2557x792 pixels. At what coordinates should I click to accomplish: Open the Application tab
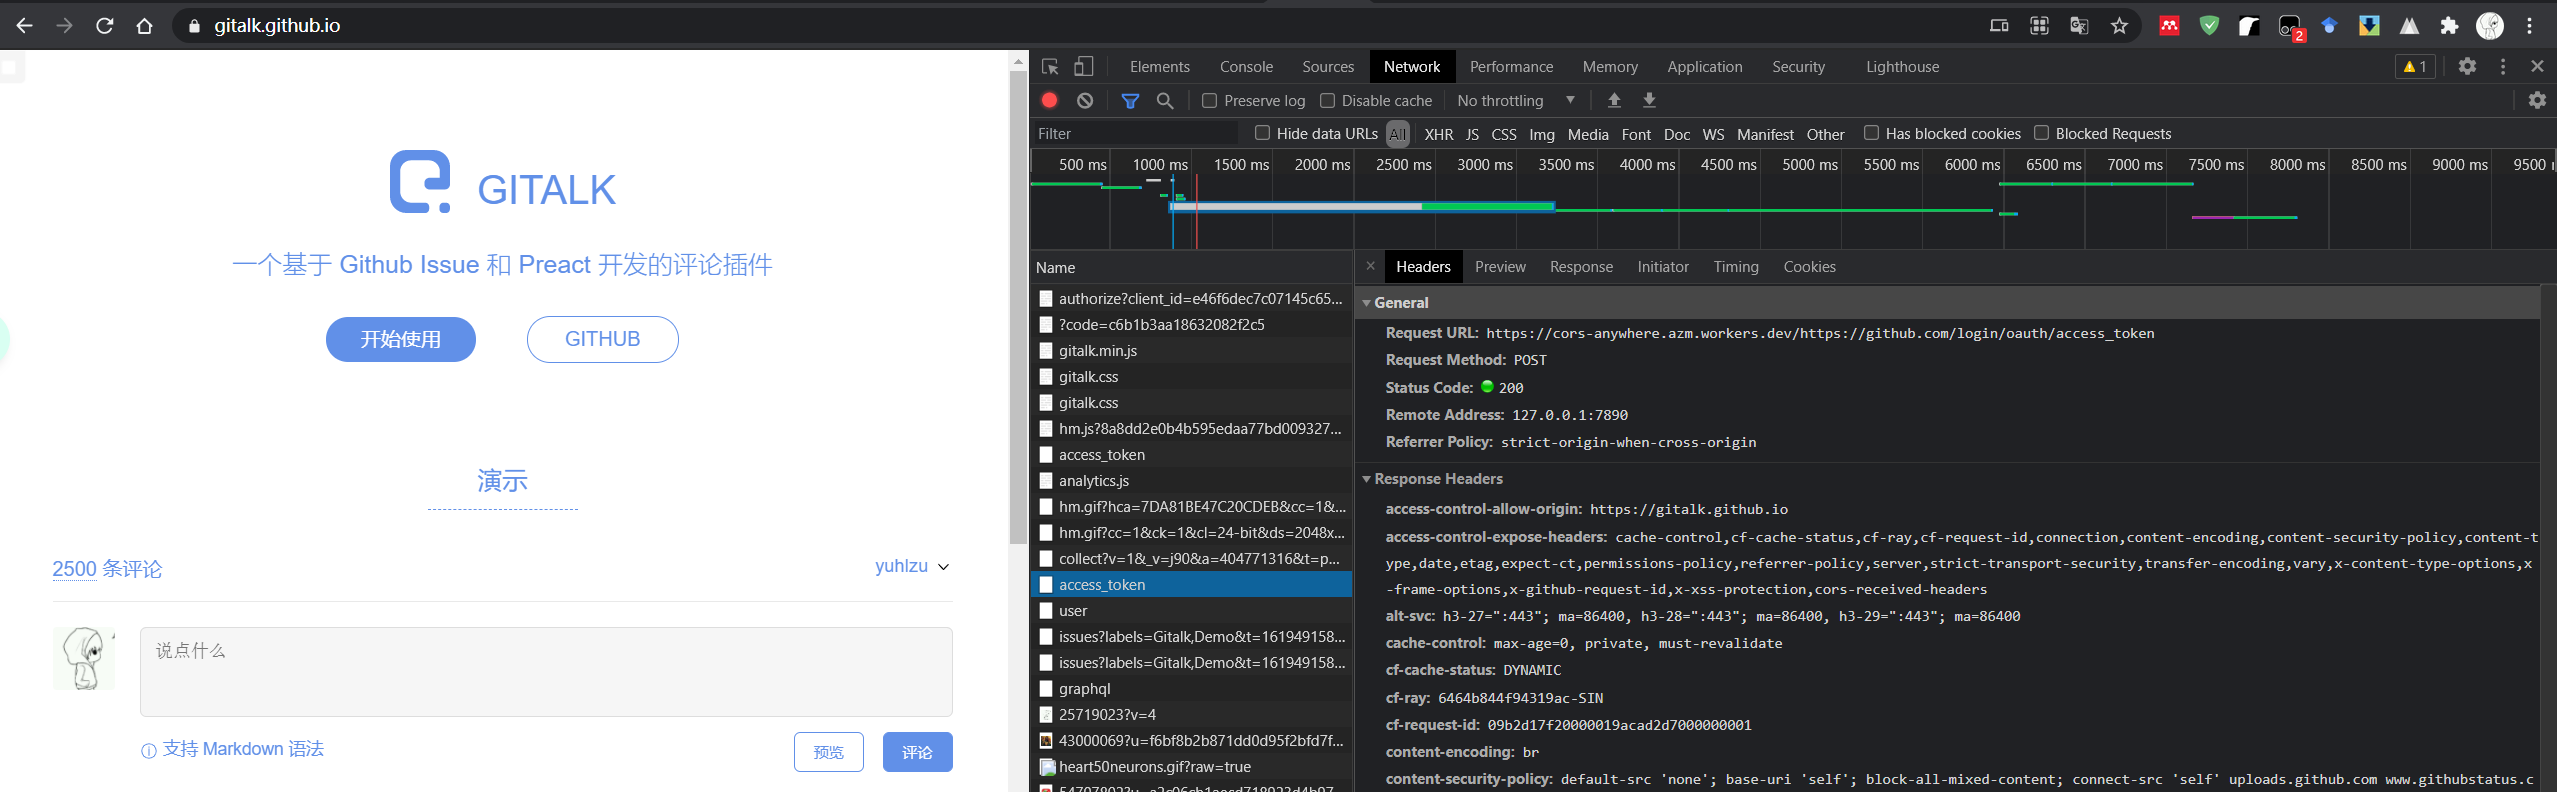click(x=1704, y=67)
